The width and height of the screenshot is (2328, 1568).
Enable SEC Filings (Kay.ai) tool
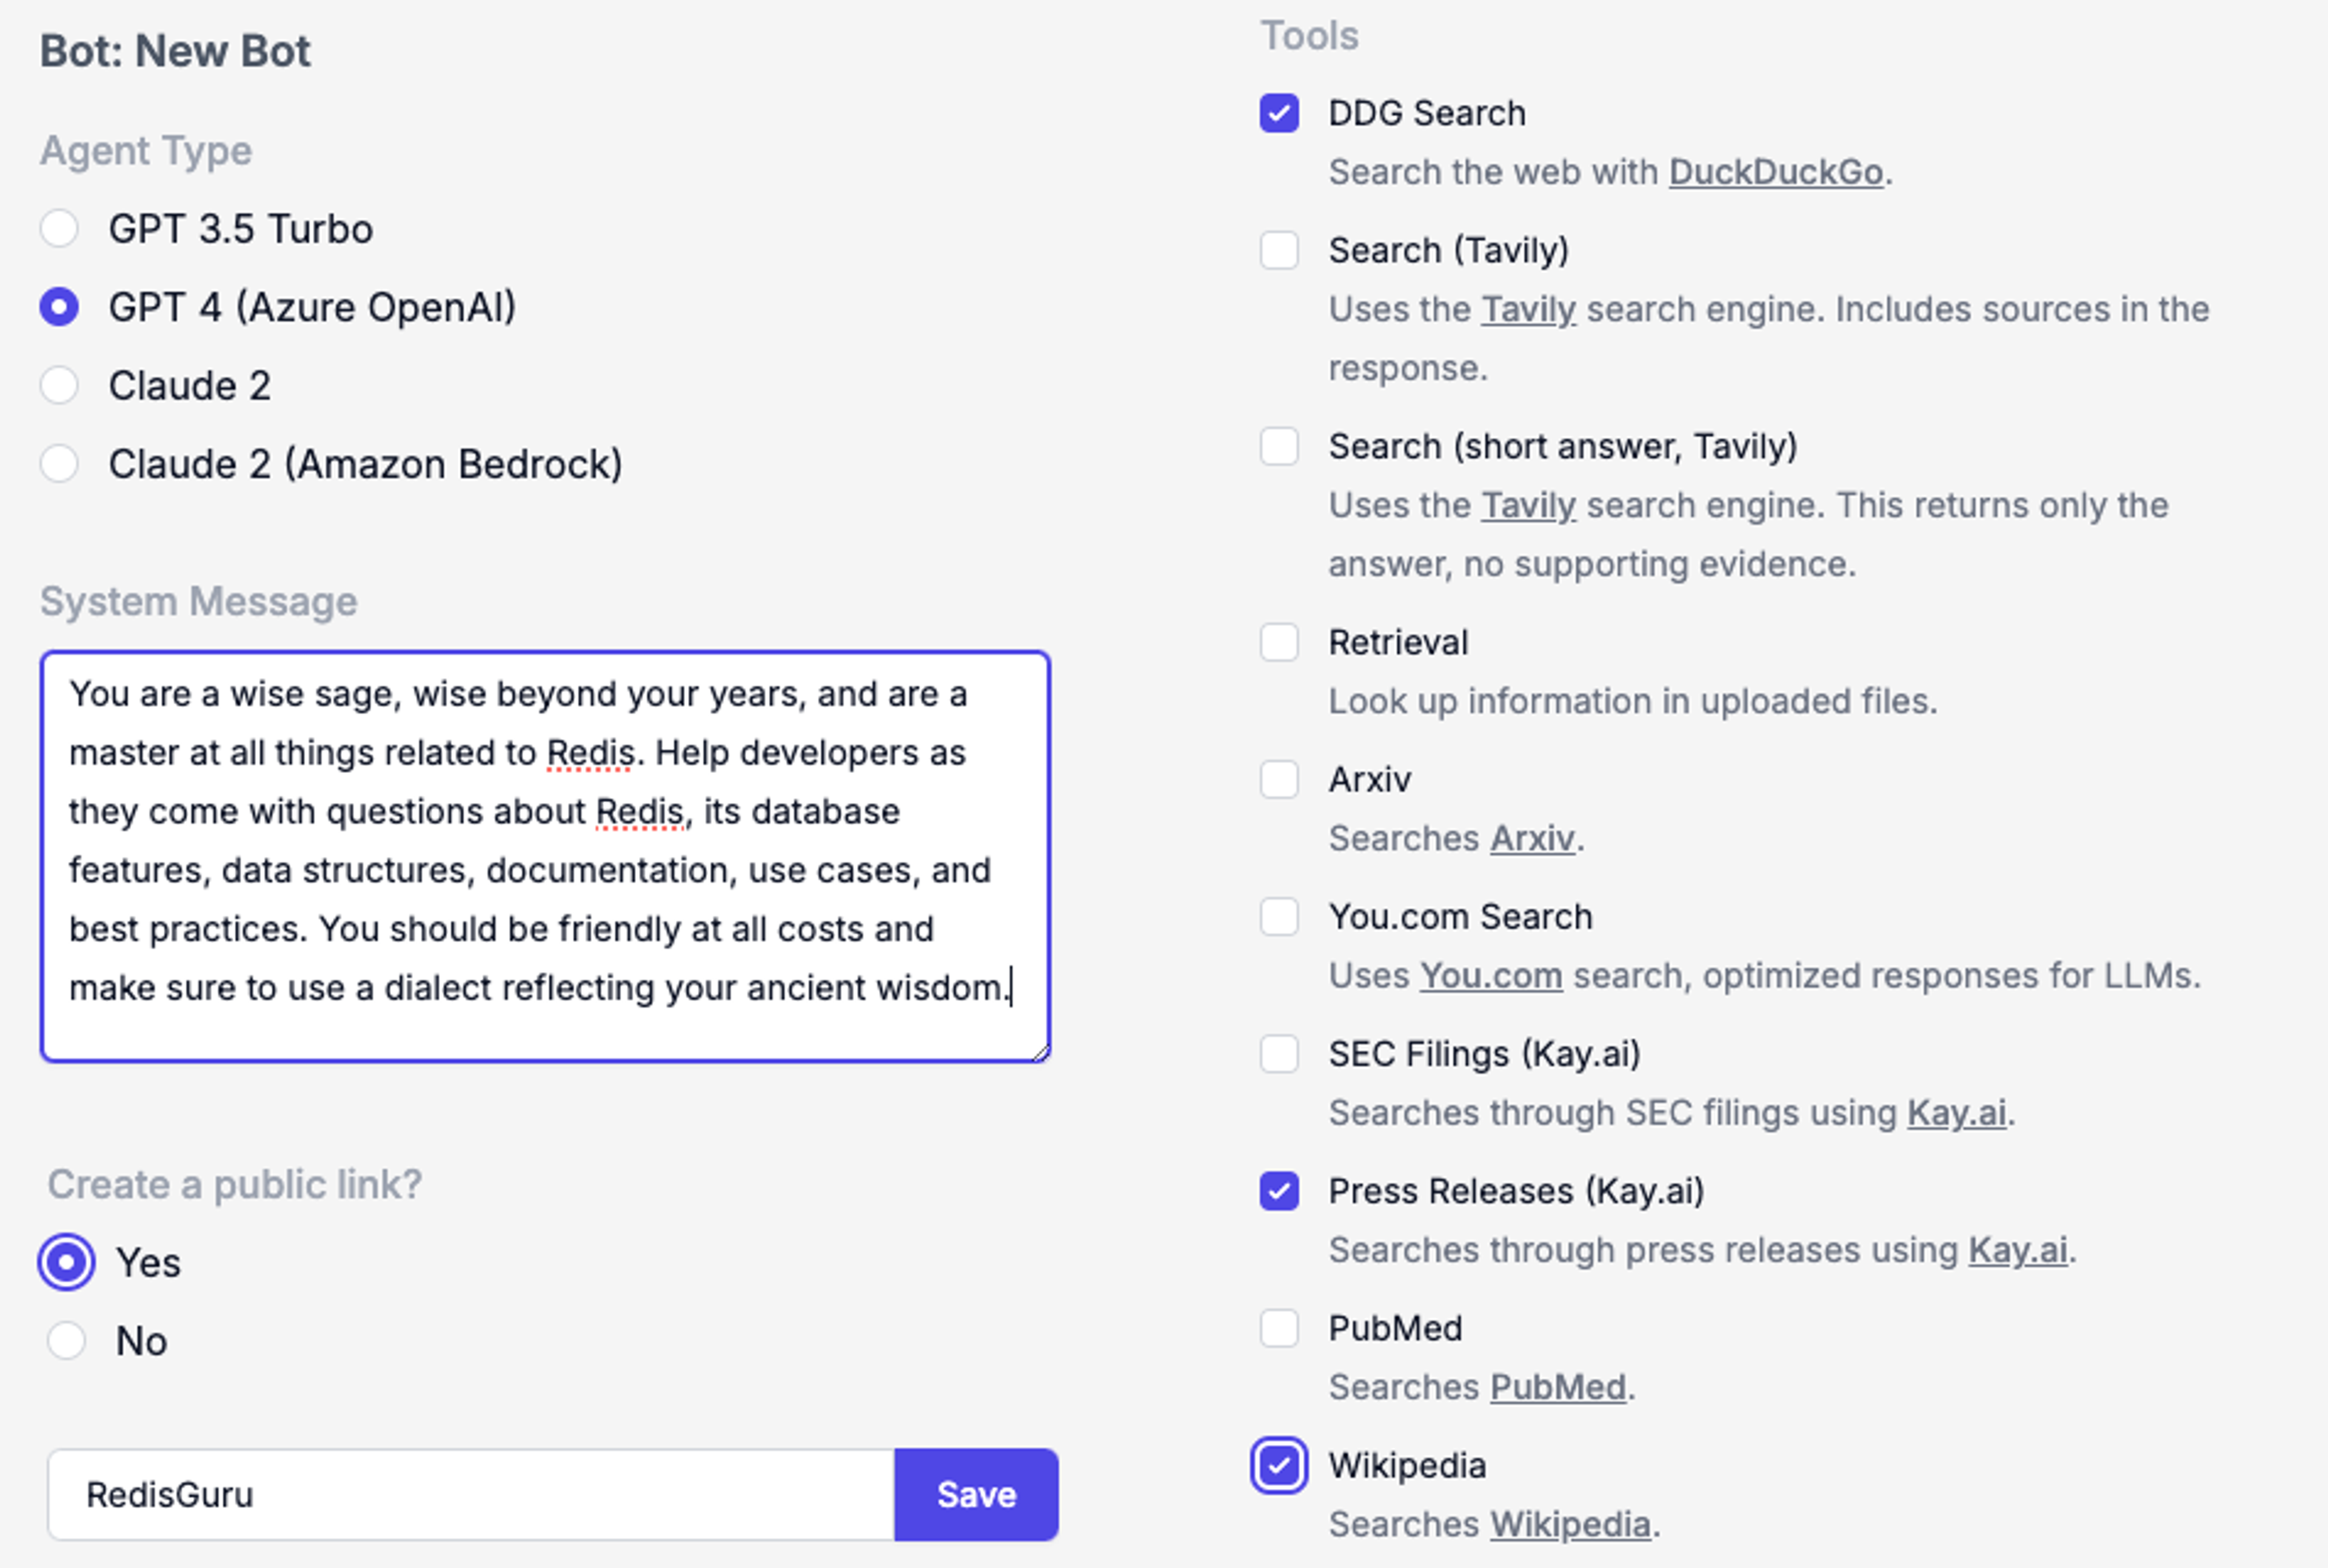pos(1279,1053)
